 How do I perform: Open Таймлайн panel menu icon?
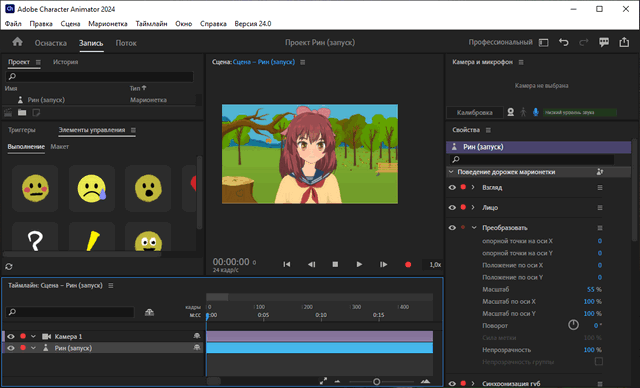click(x=111, y=286)
